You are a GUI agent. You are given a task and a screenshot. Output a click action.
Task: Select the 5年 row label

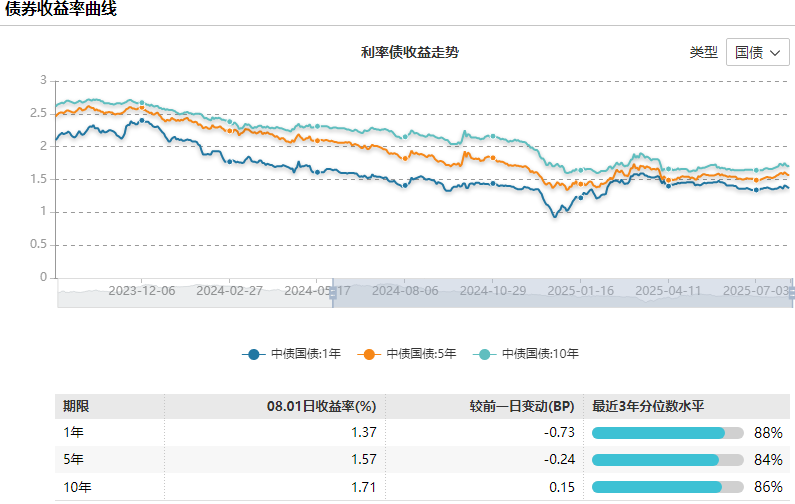tap(74, 459)
